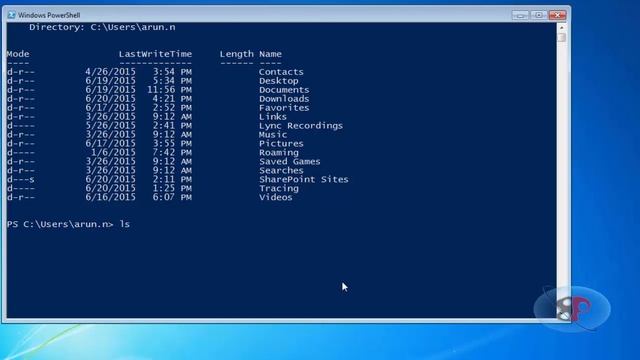
Task: Click the PowerShell vertical scrollbar thumb
Action: point(562,37)
